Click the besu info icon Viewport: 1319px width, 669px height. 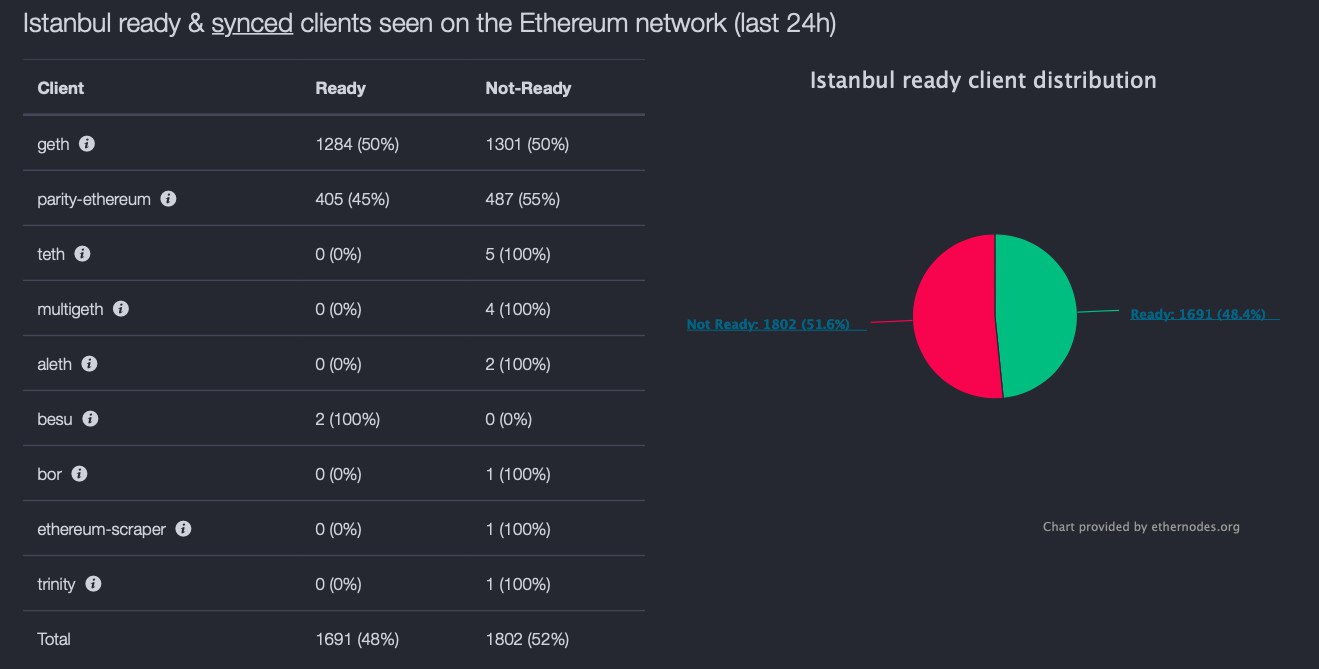click(91, 419)
